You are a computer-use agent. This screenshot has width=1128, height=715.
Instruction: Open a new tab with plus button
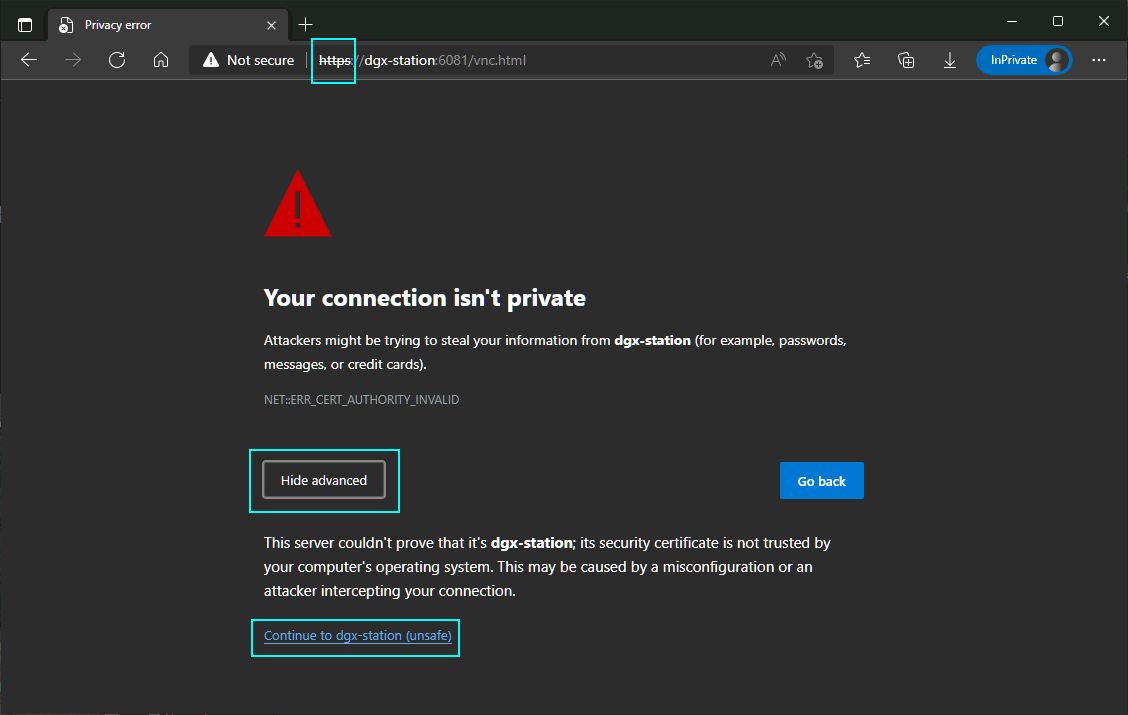click(306, 25)
